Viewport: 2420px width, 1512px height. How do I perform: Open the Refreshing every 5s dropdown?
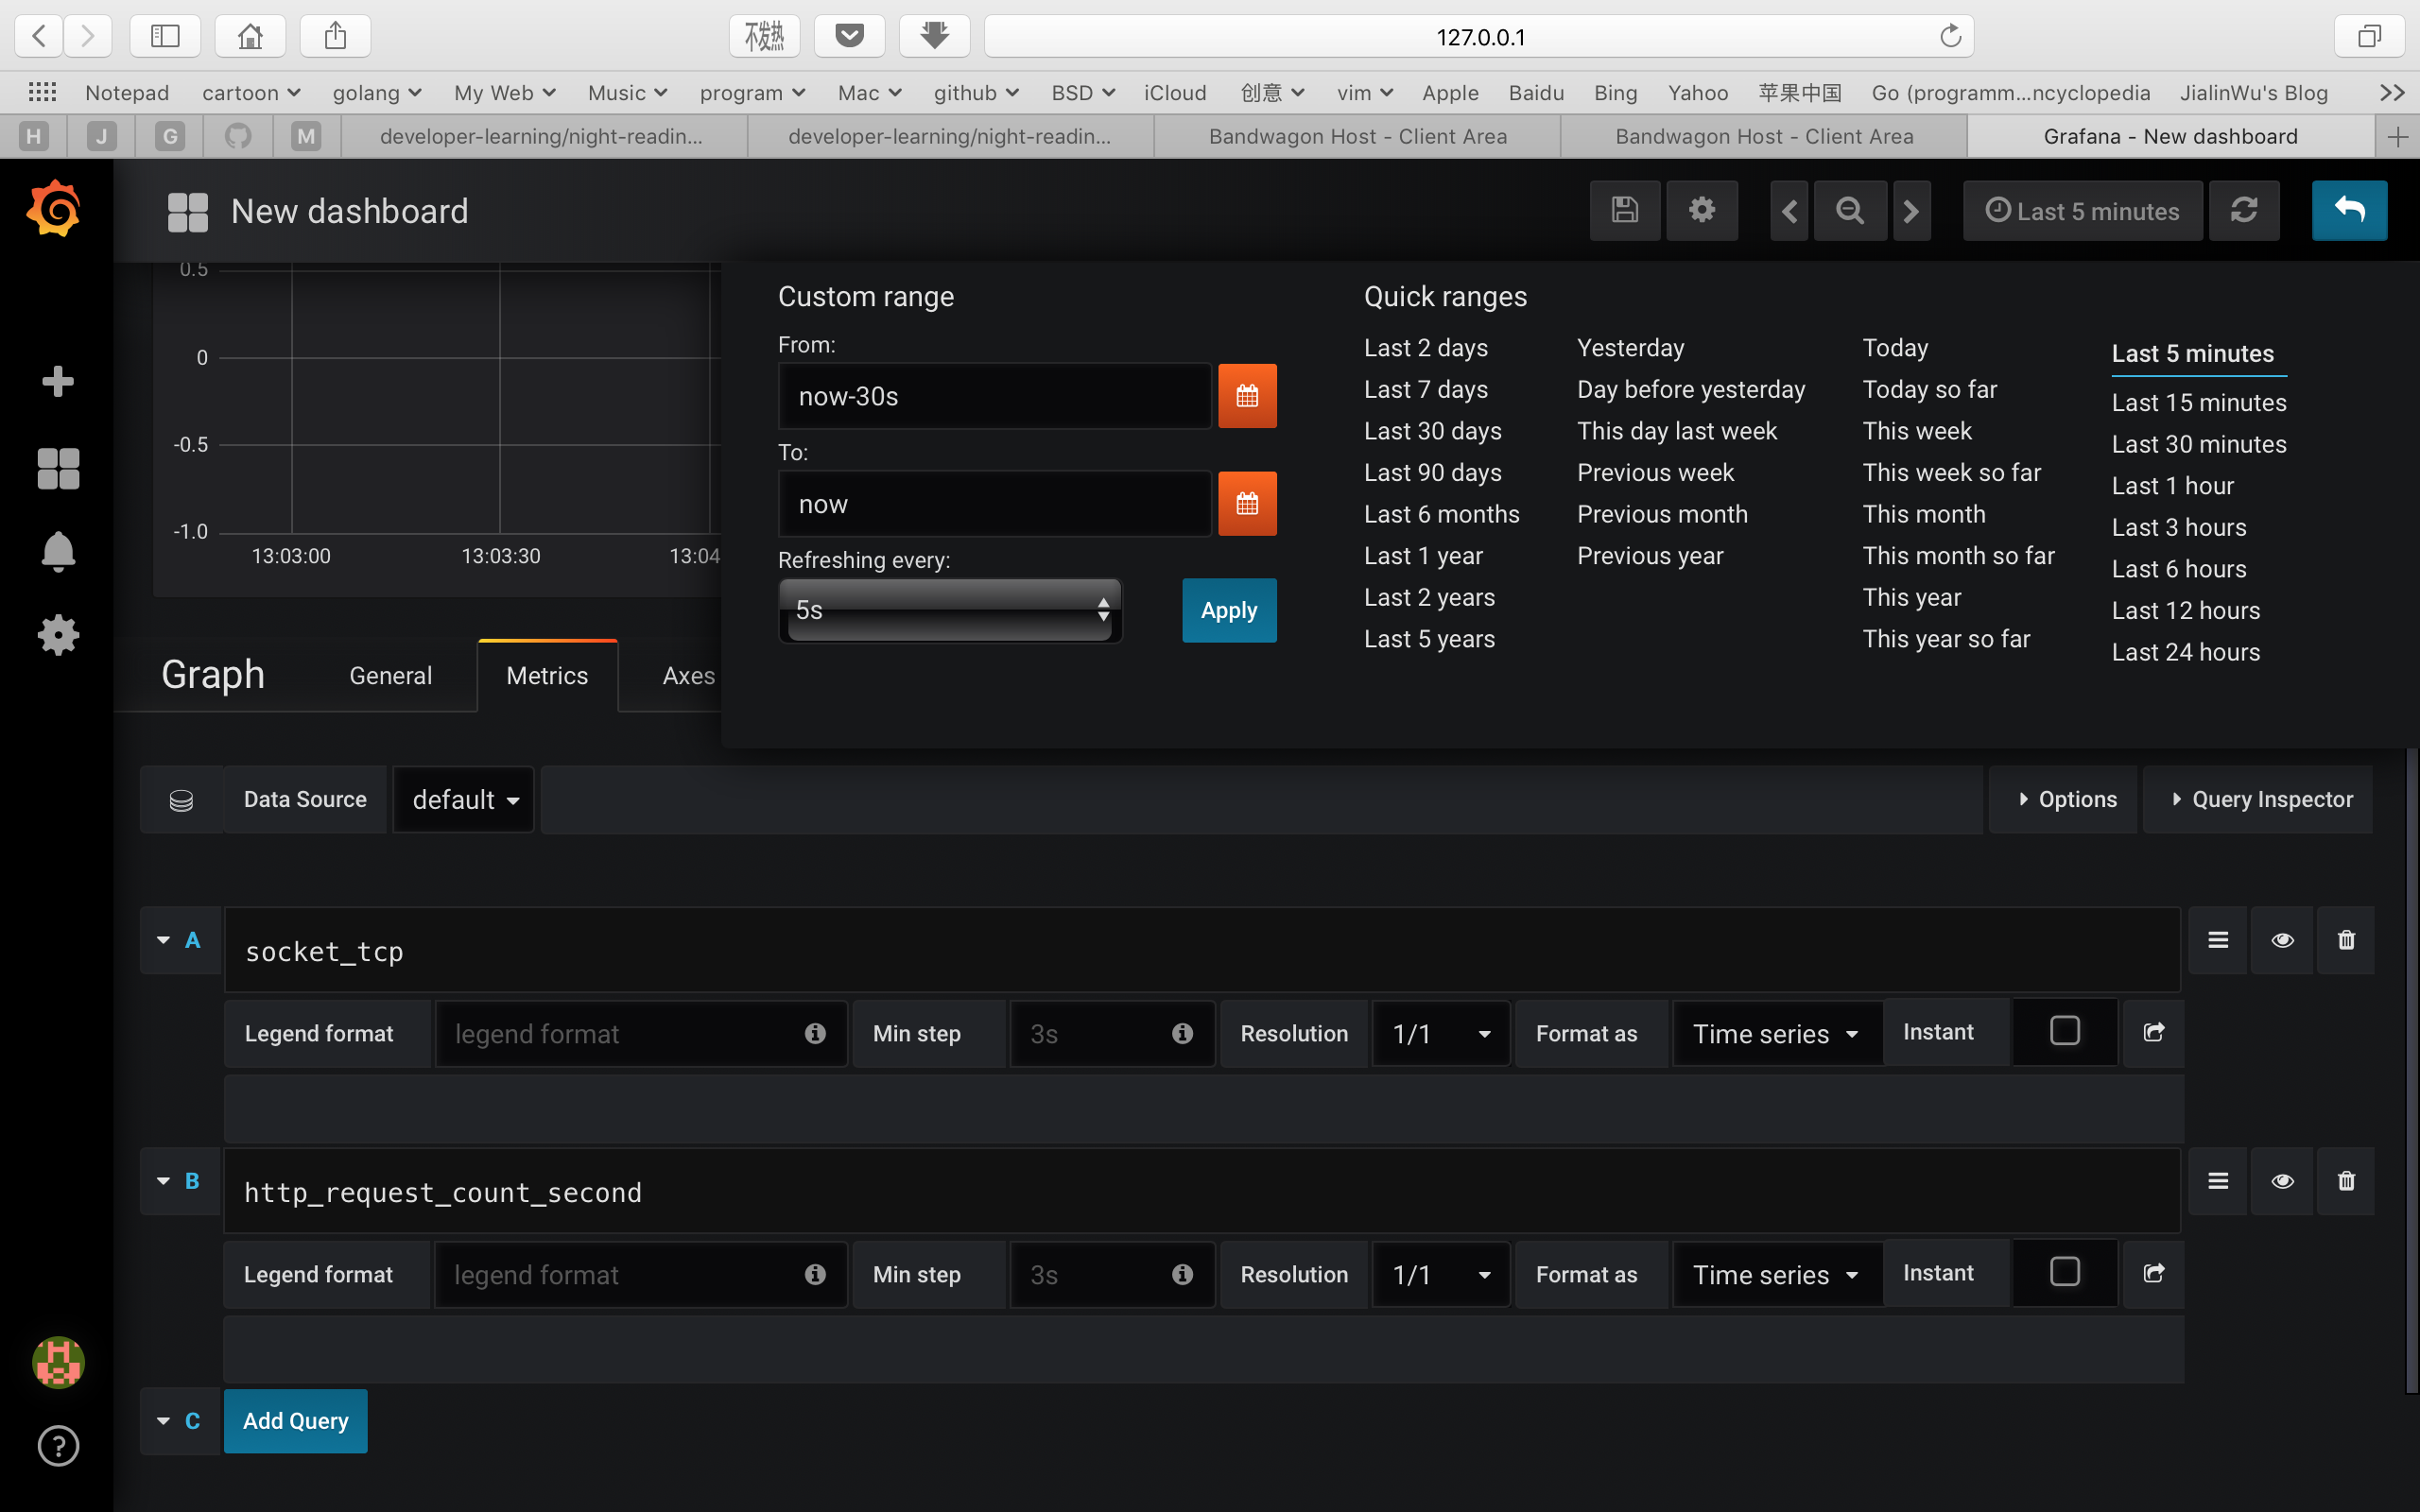[950, 610]
